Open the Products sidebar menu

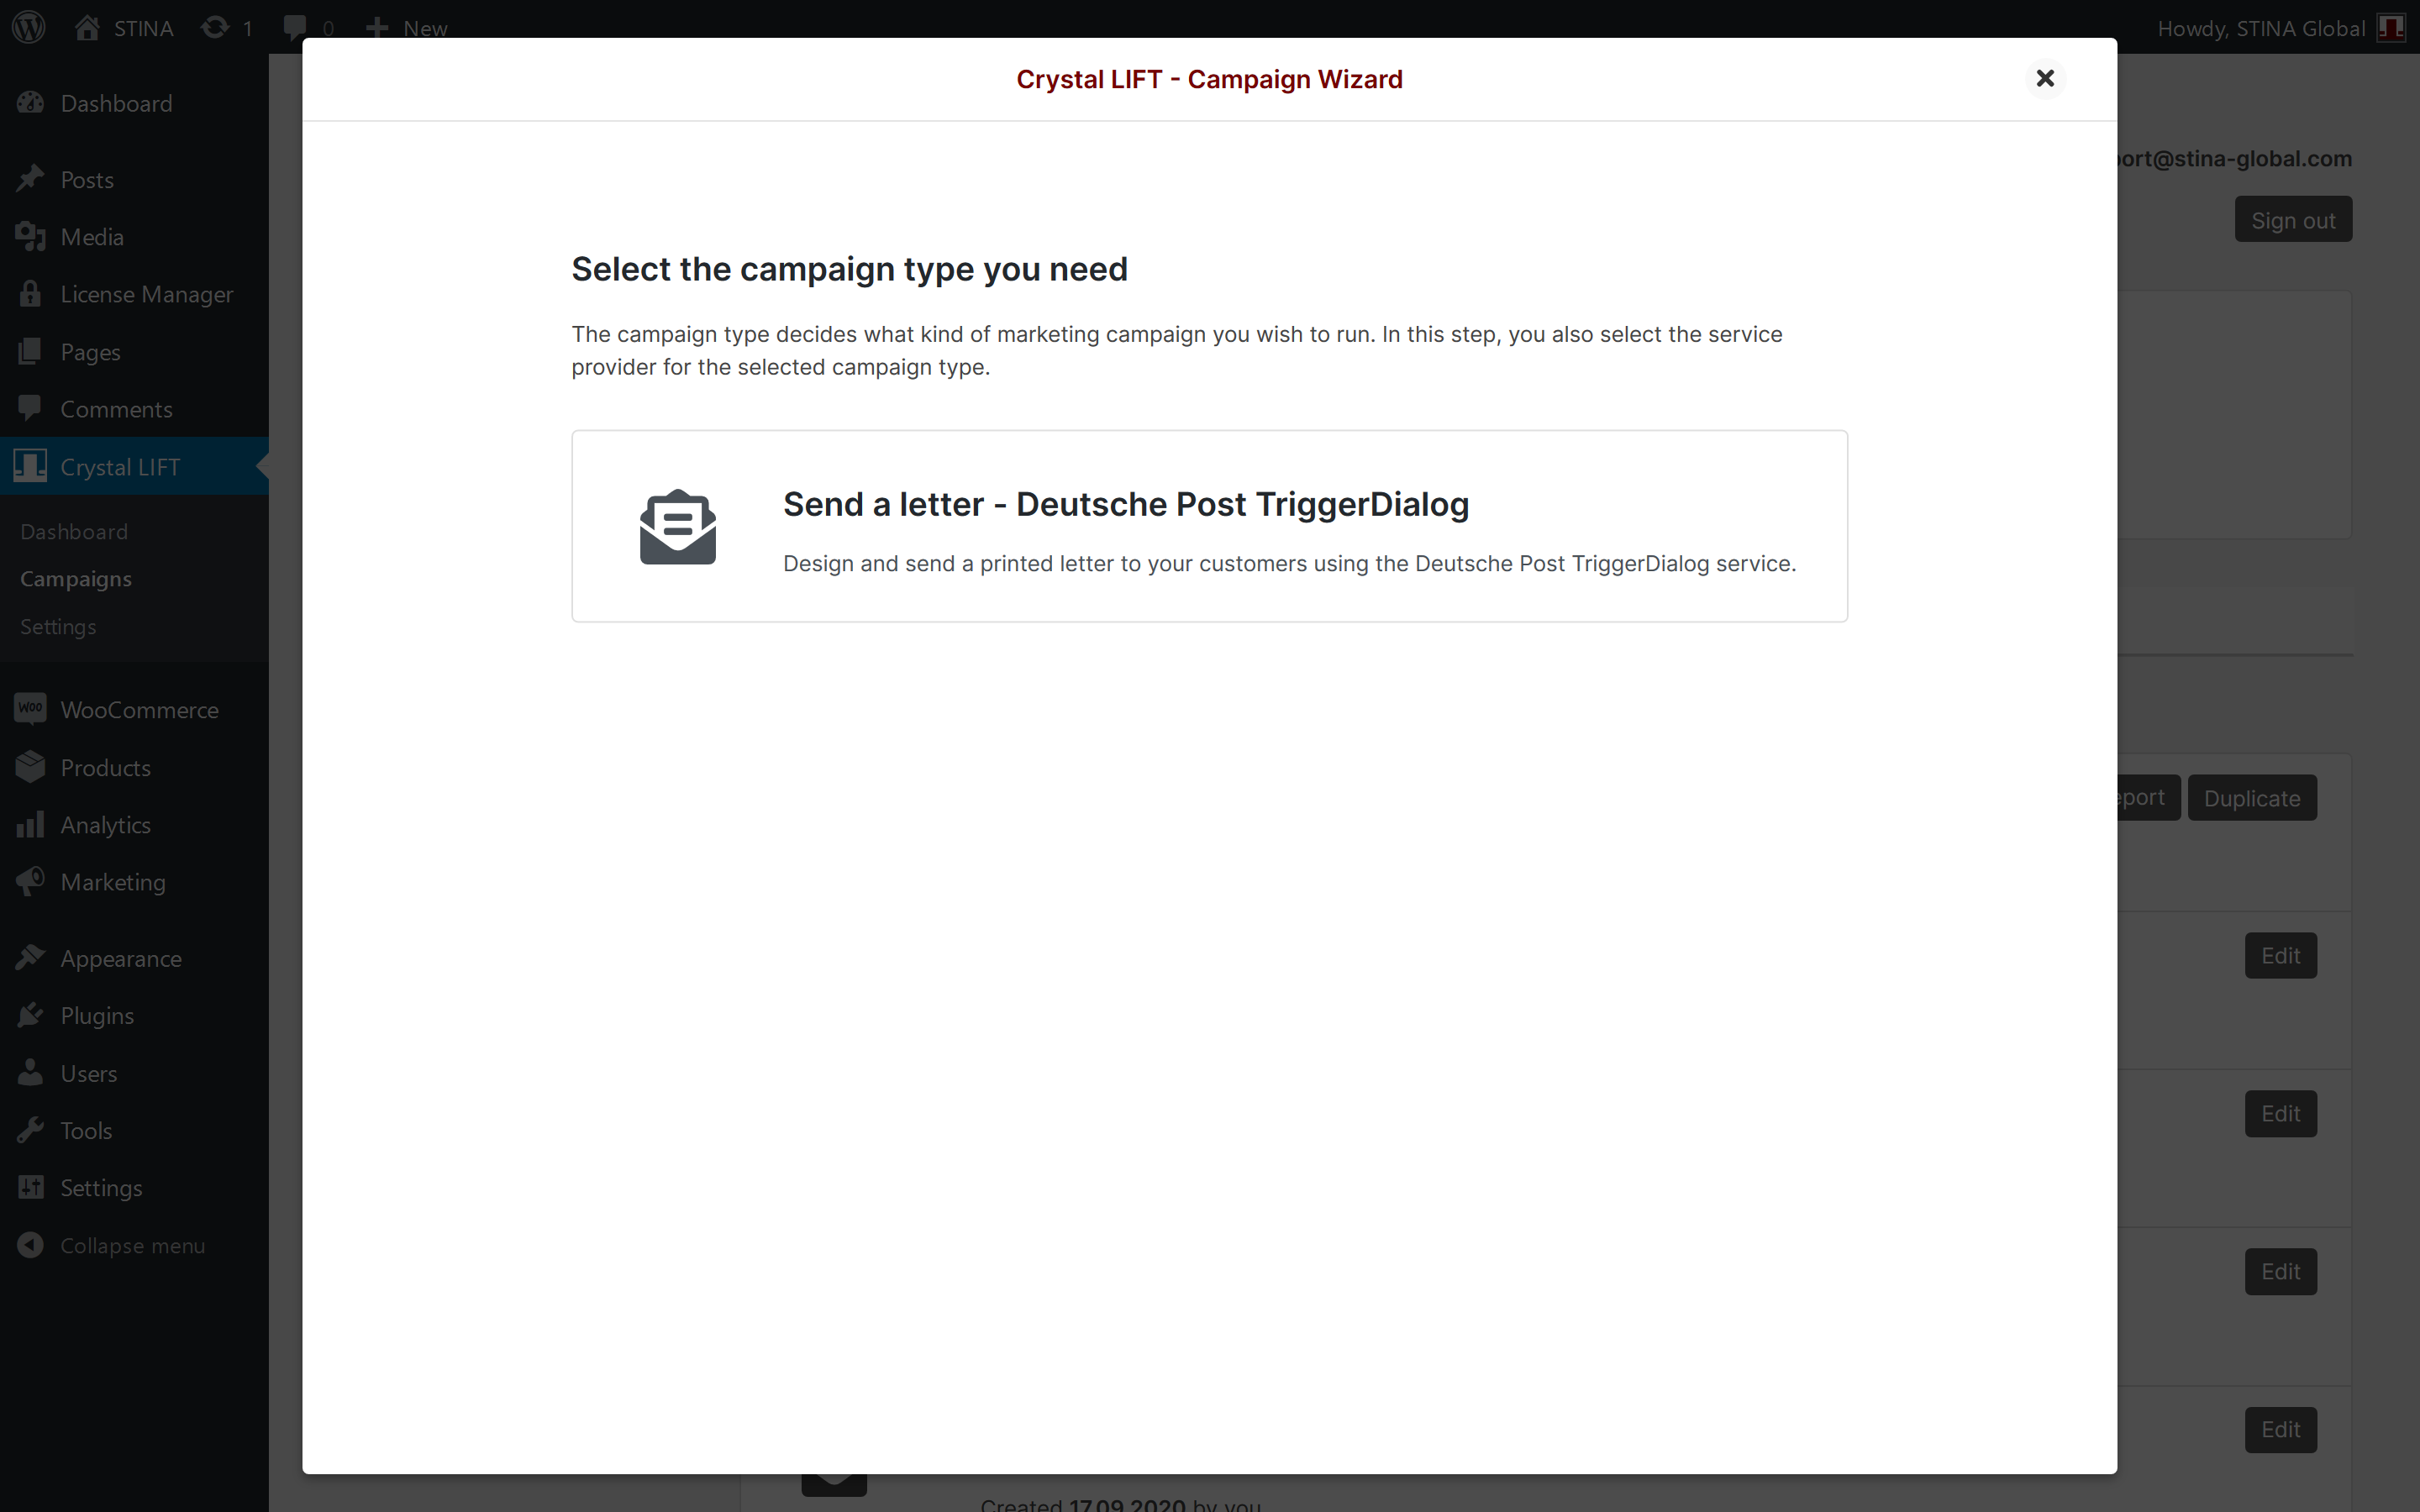(105, 768)
